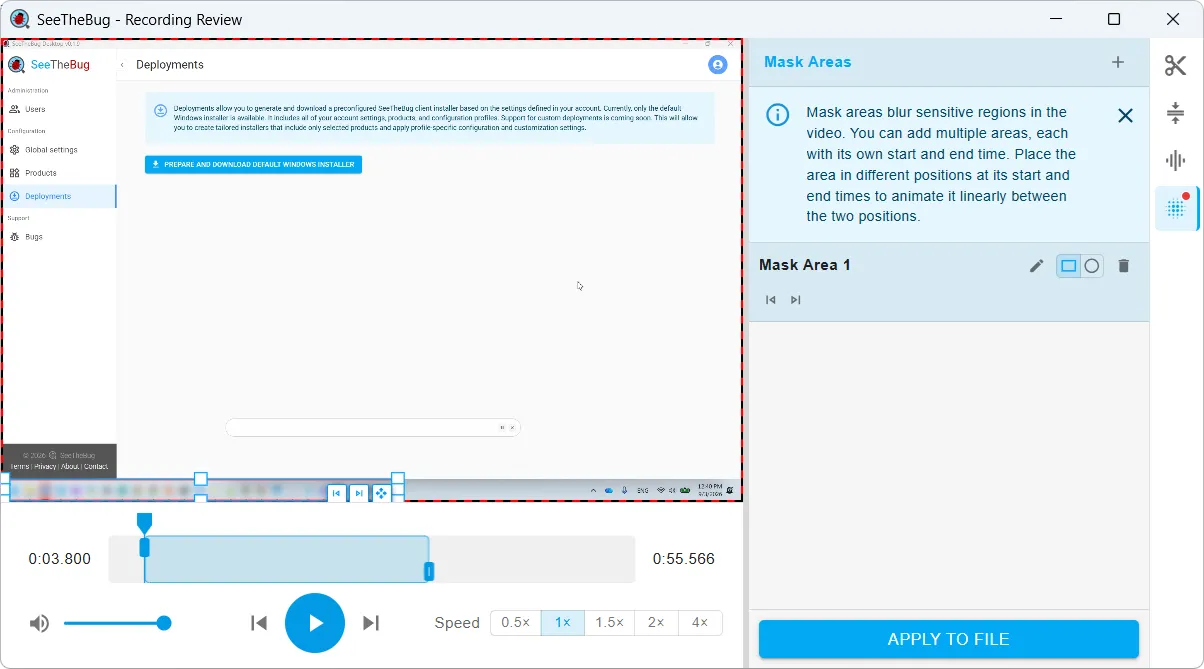Click the Apply to File button

949,639
